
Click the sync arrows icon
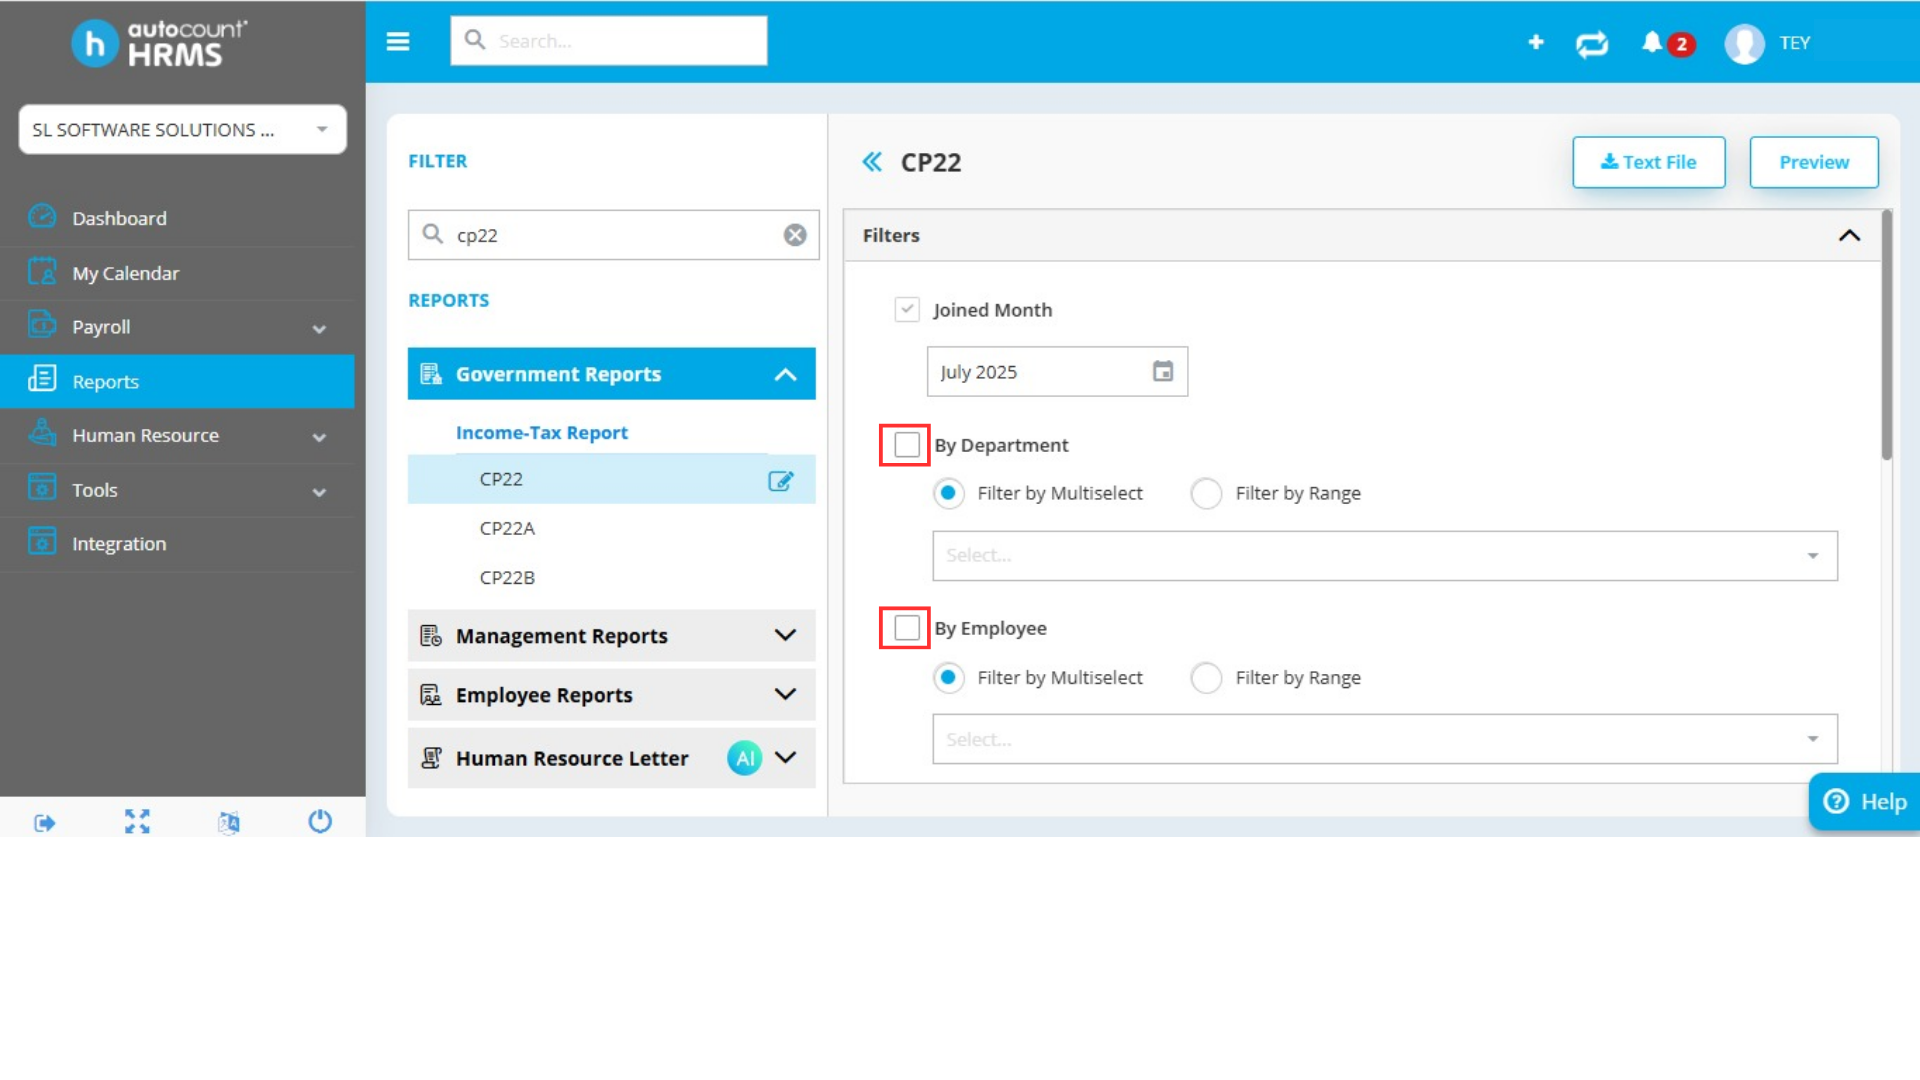tap(1592, 43)
